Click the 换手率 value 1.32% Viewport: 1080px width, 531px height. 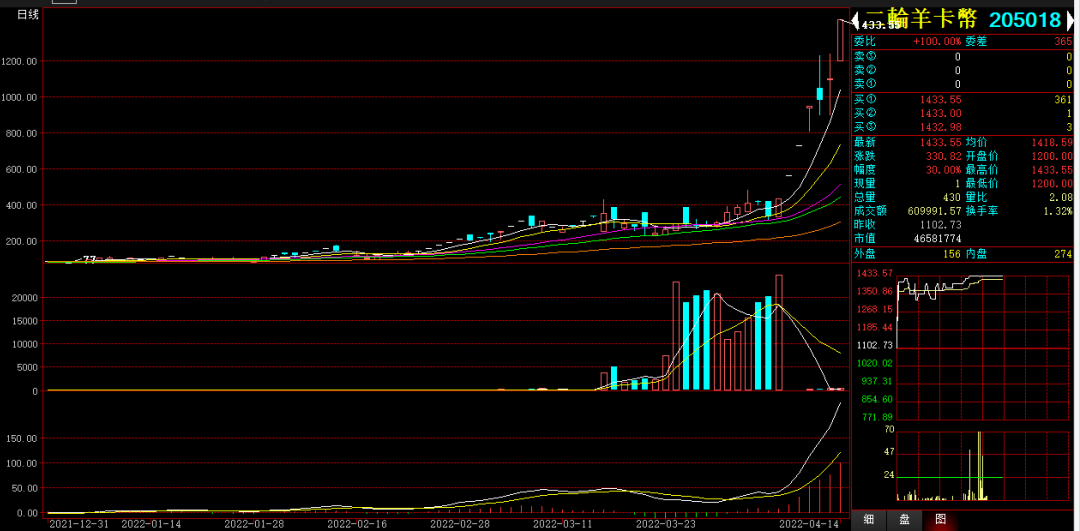[x=1058, y=211]
